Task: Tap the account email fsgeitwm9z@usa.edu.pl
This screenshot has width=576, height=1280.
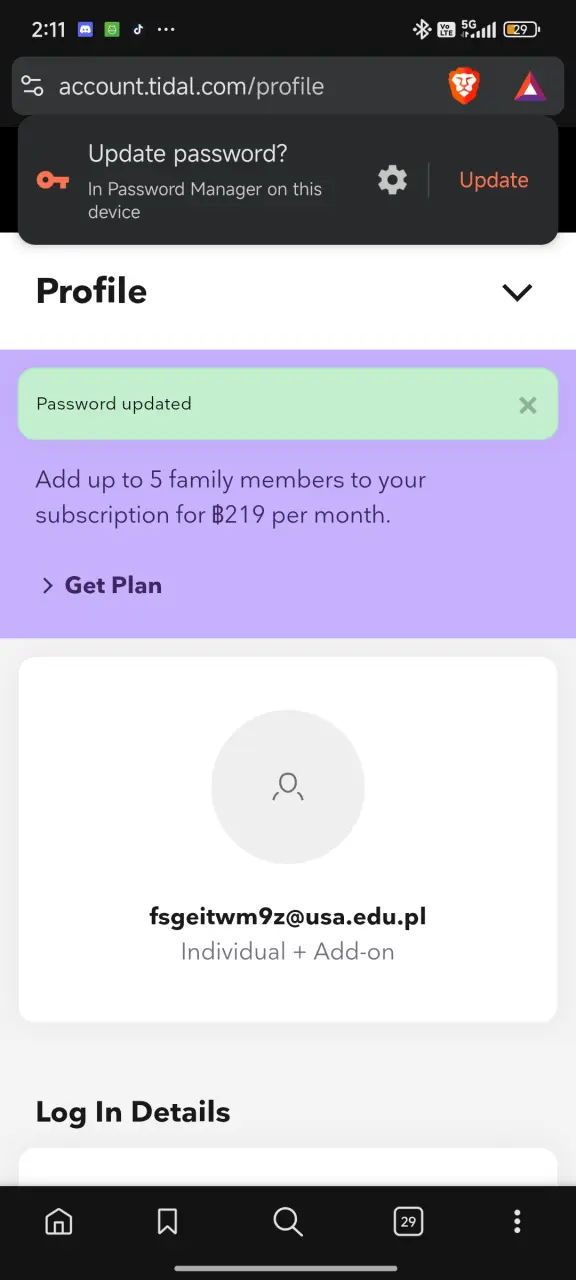Action: point(288,916)
